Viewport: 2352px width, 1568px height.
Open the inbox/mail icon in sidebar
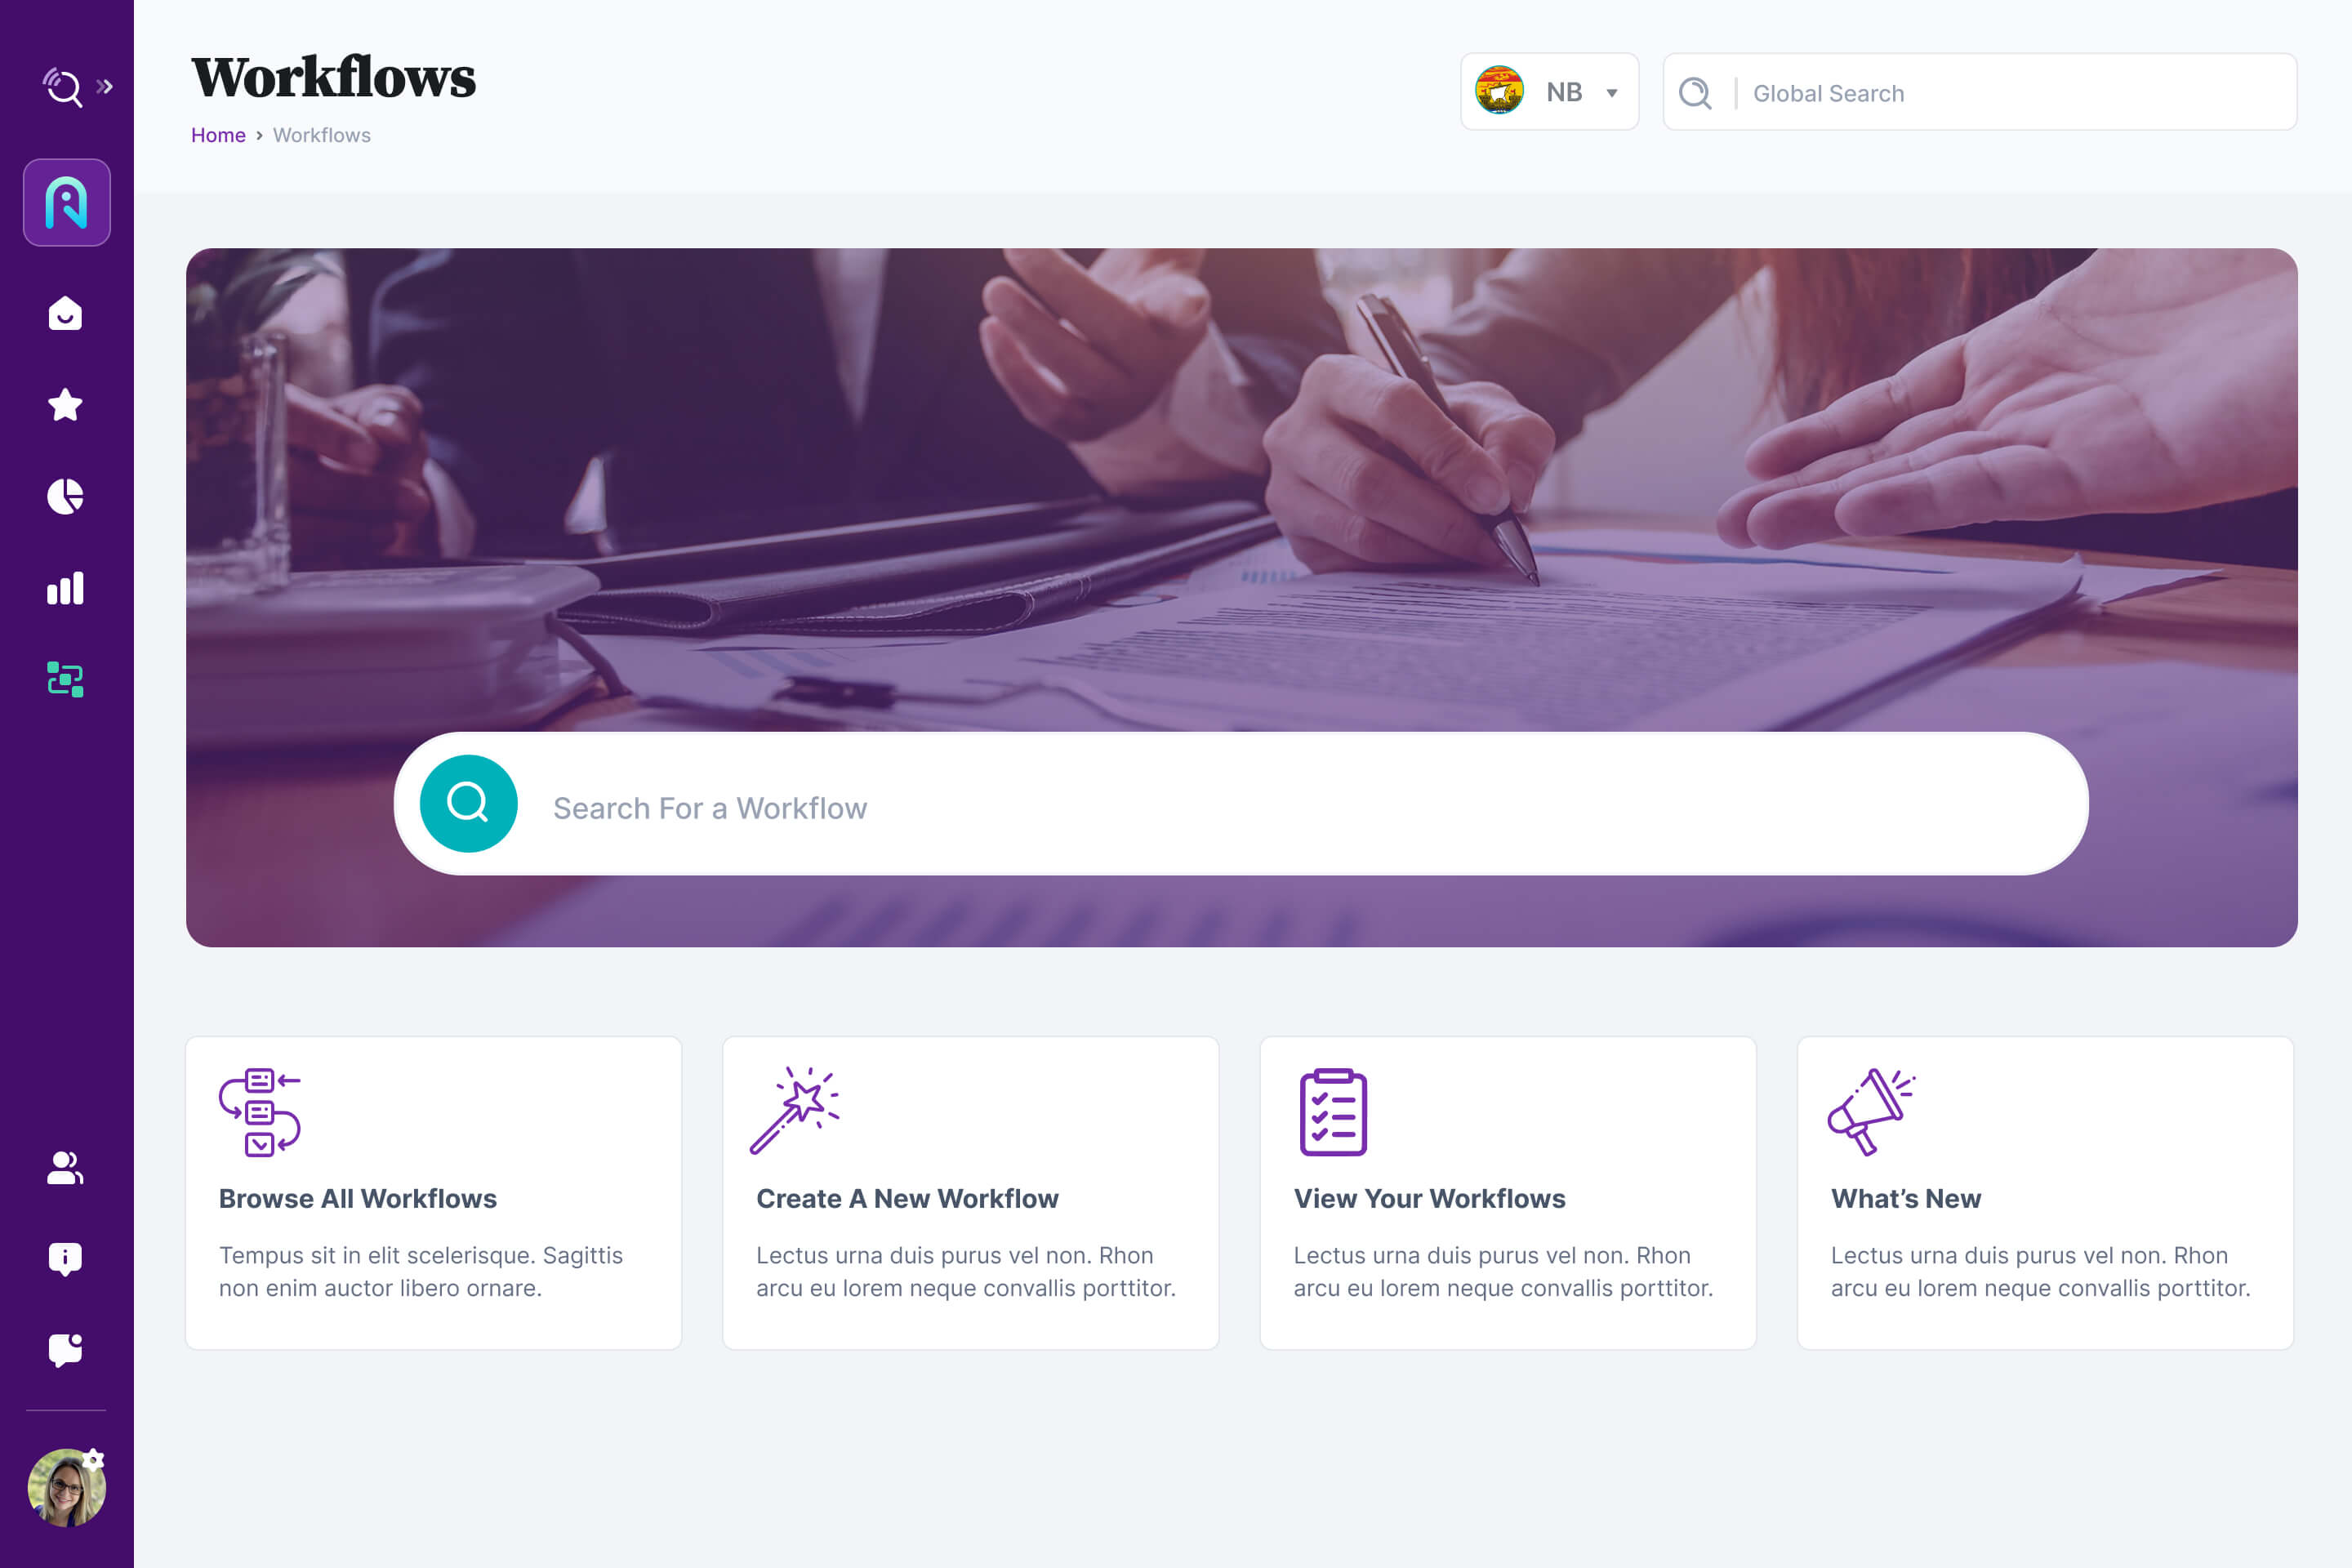[x=66, y=315]
